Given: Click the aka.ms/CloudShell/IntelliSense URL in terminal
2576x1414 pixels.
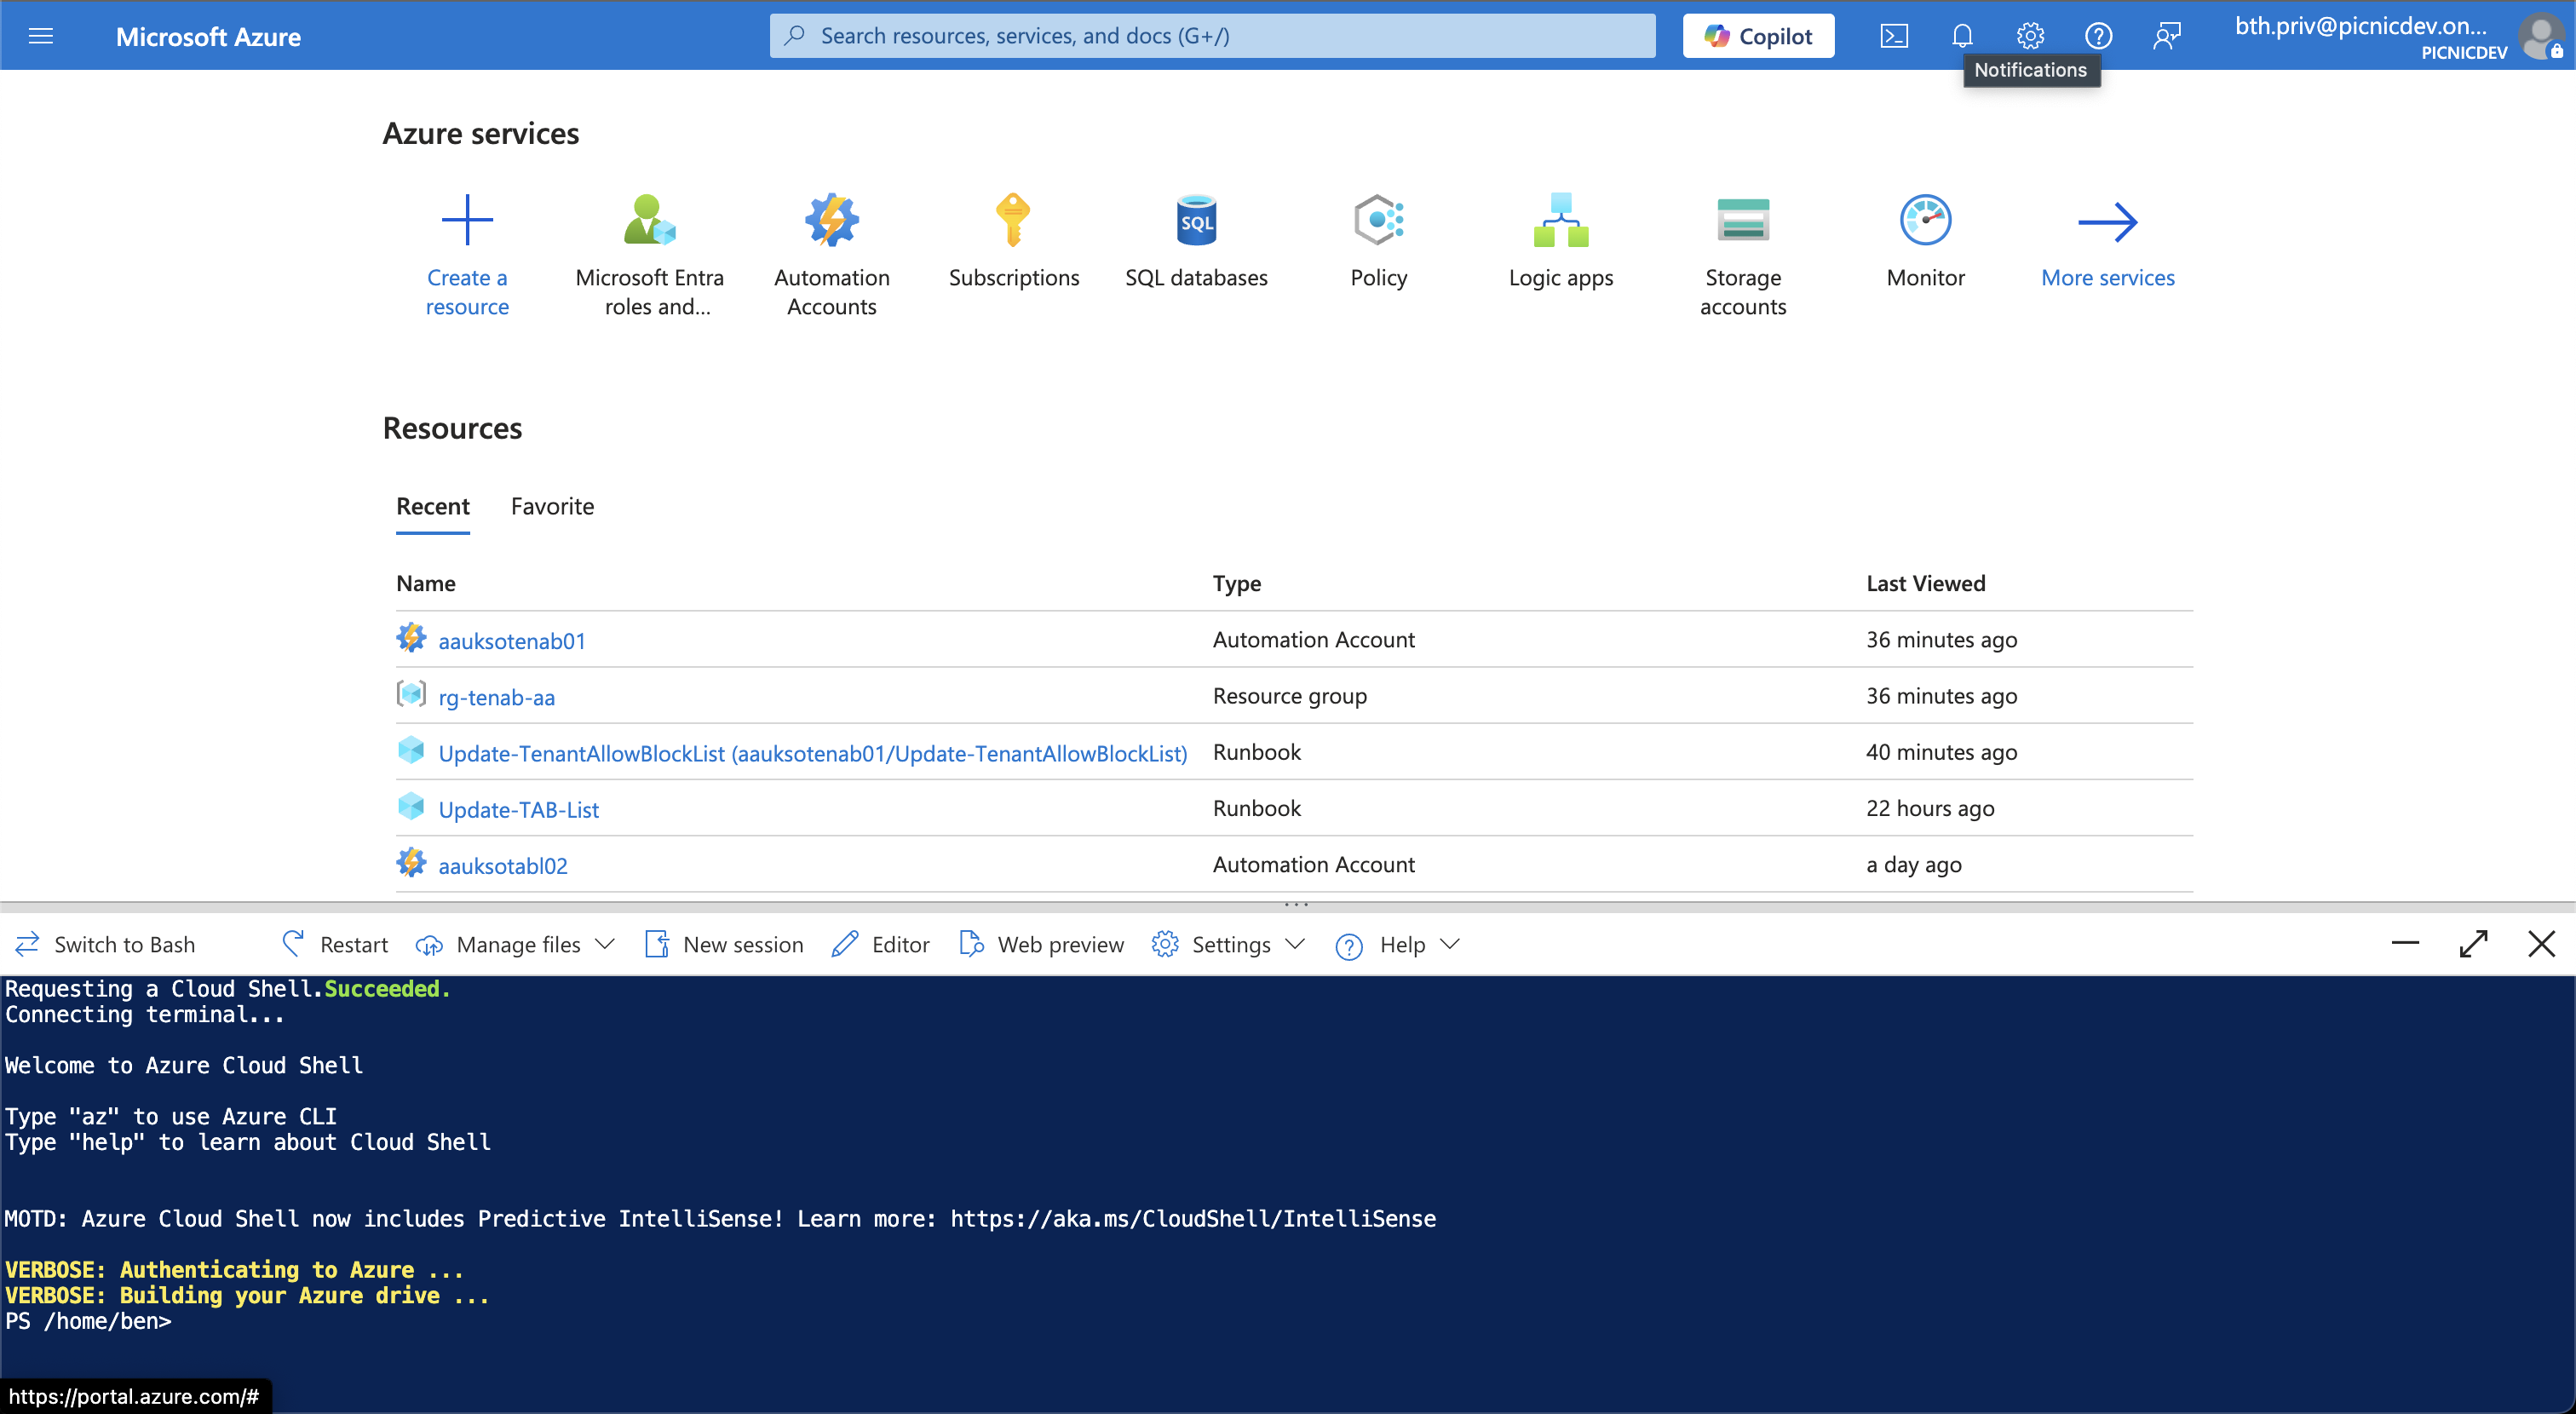Looking at the screenshot, I should [x=1193, y=1219].
